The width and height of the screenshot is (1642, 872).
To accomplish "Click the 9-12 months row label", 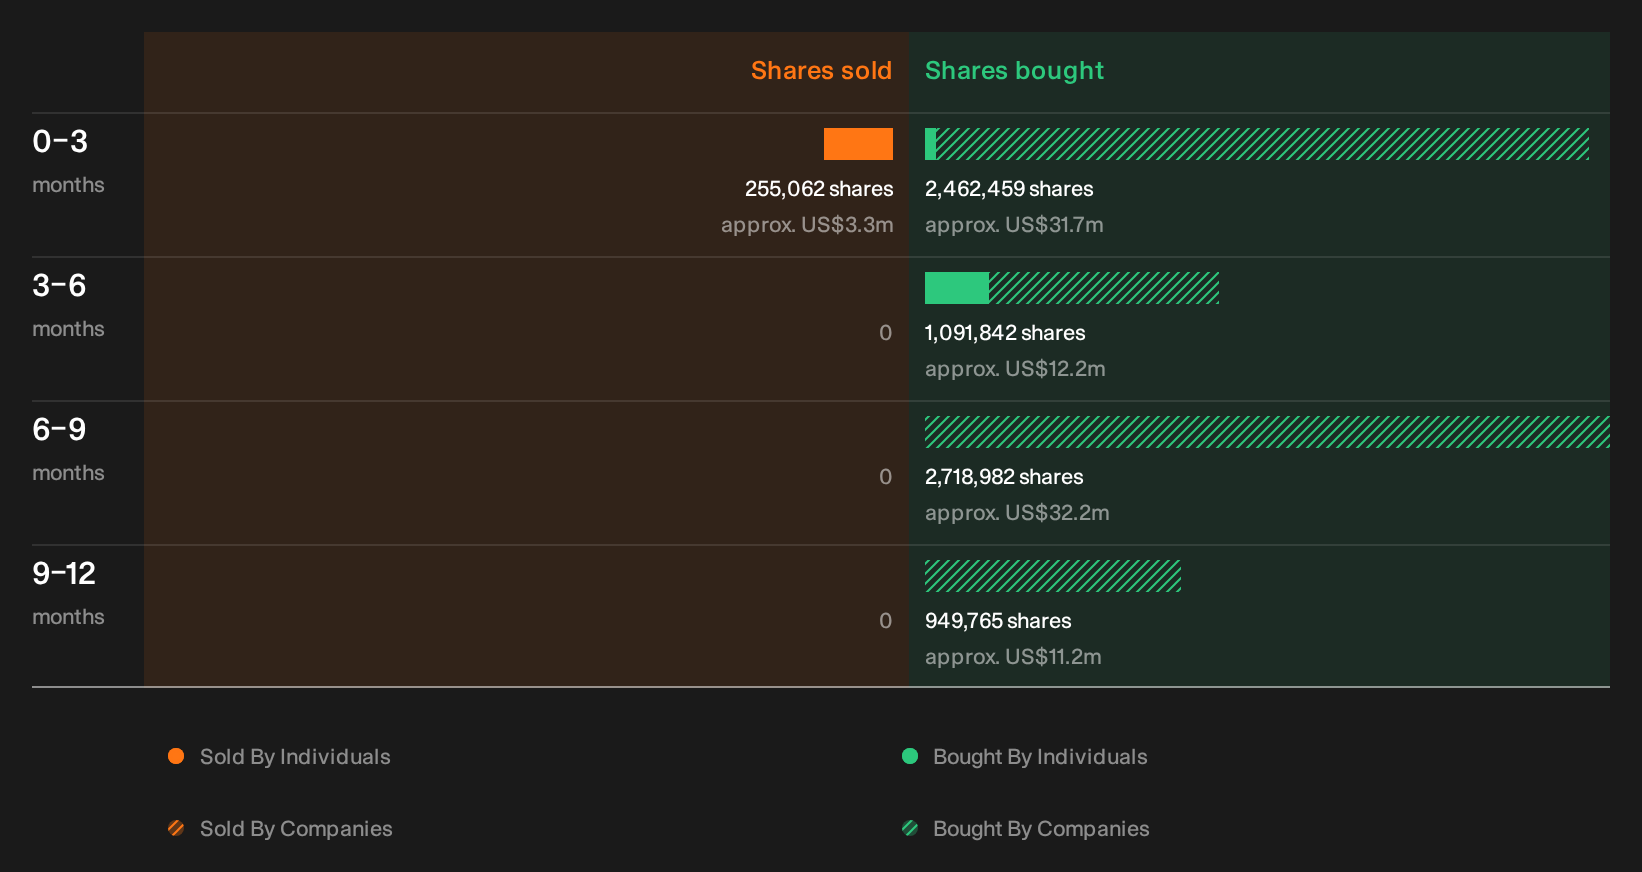I will point(68,592).
